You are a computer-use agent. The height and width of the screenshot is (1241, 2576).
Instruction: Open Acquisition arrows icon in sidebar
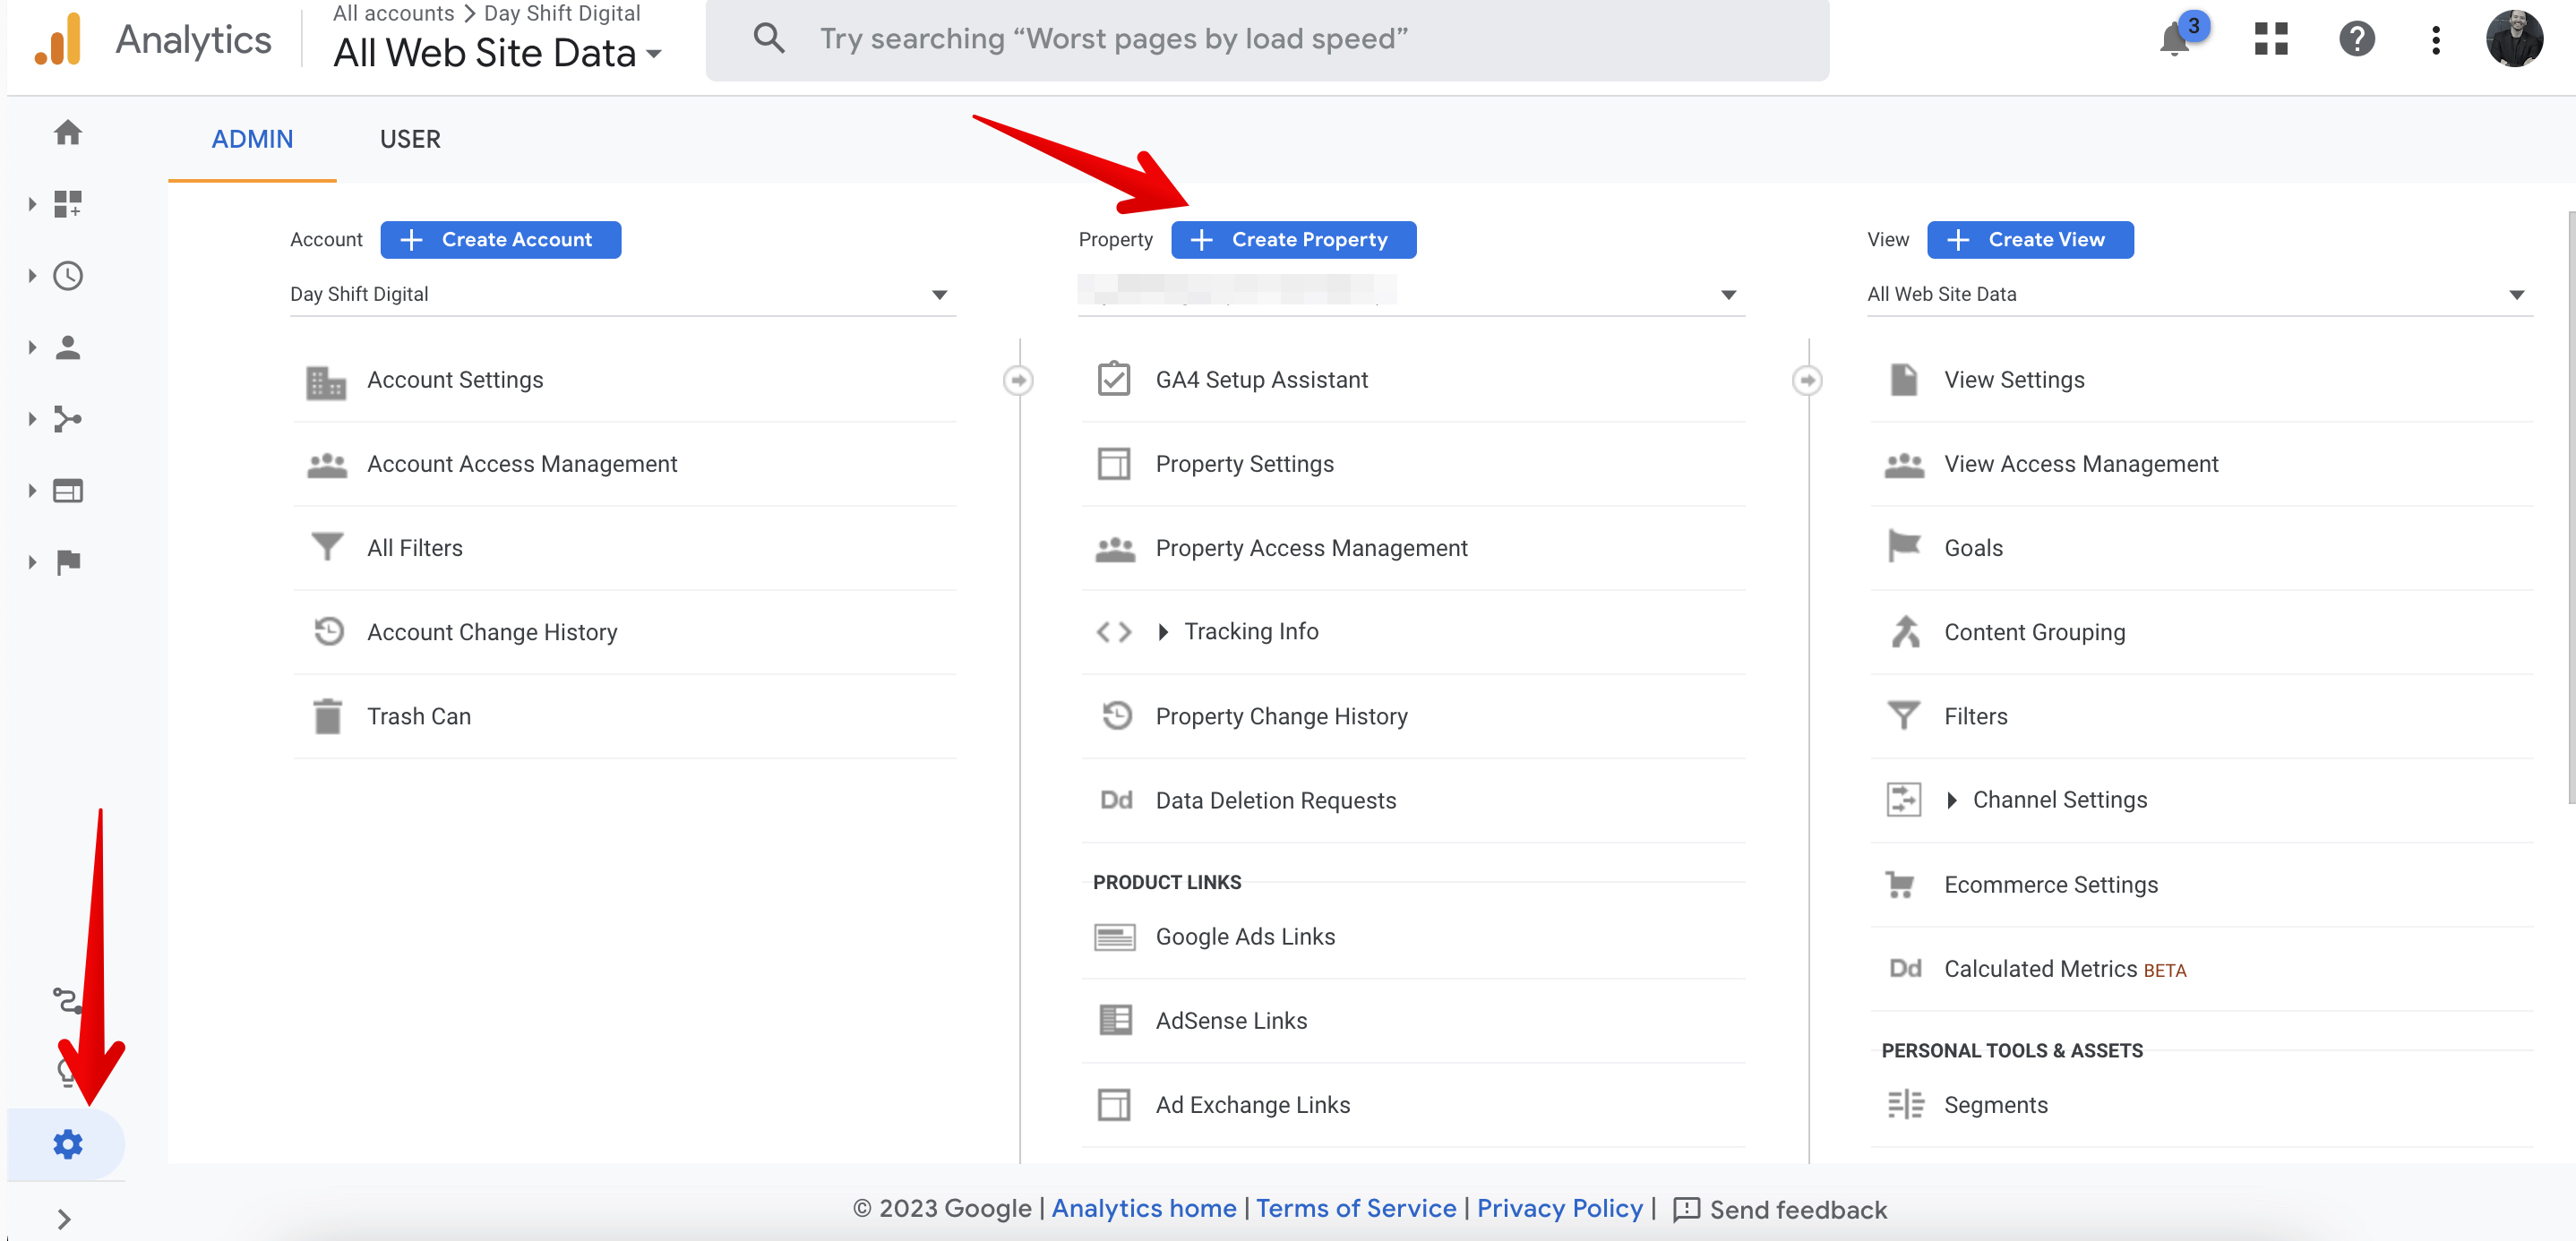tap(67, 419)
